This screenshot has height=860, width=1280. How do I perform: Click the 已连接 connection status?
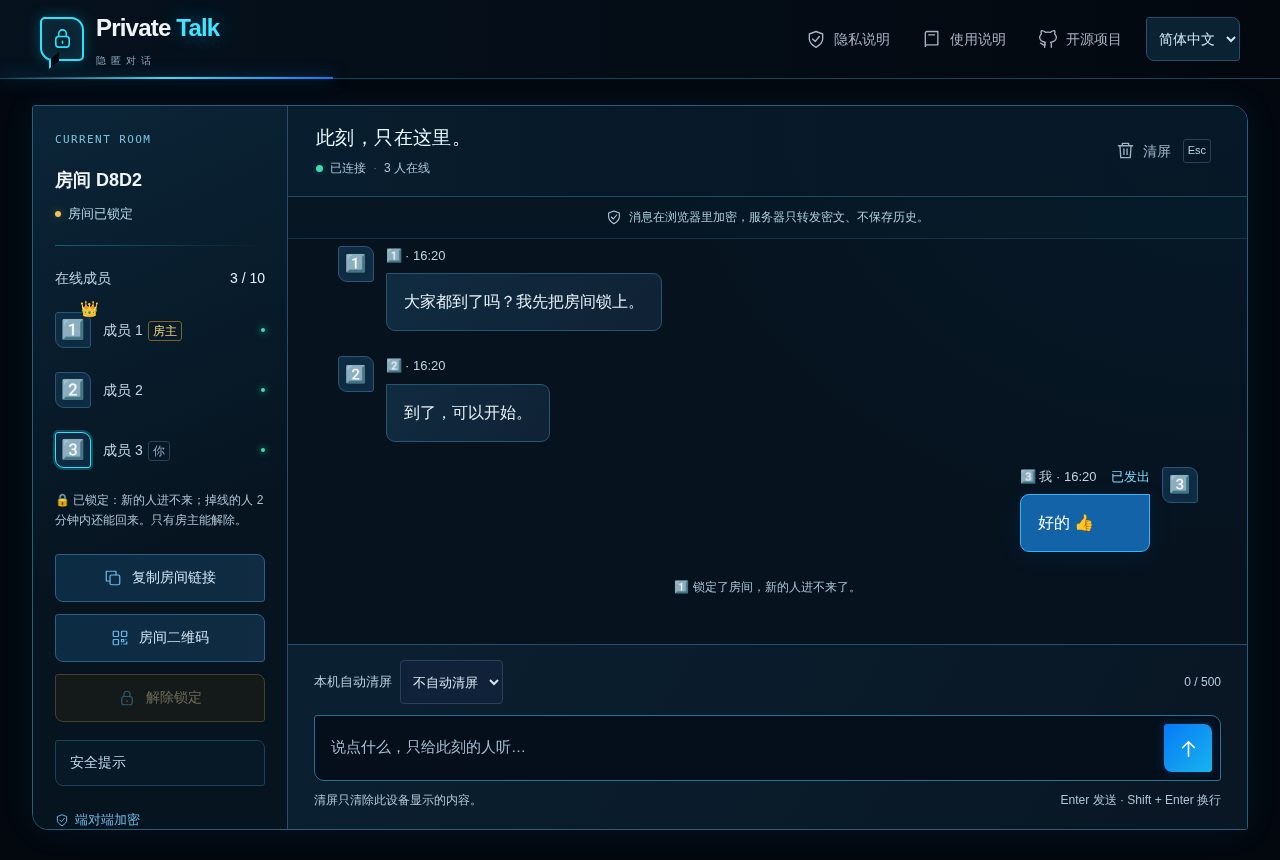coord(348,168)
